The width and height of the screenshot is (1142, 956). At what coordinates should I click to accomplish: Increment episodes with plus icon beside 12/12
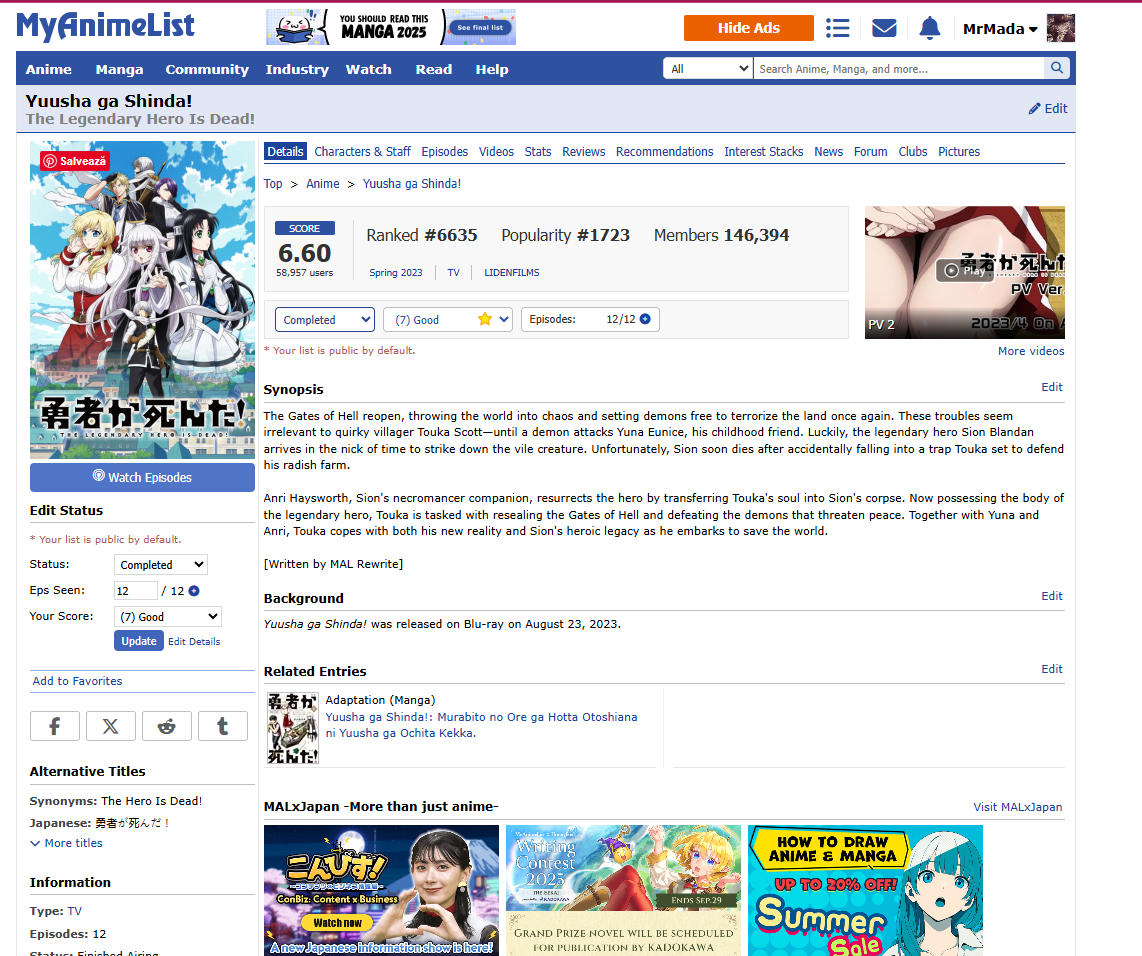pos(645,319)
